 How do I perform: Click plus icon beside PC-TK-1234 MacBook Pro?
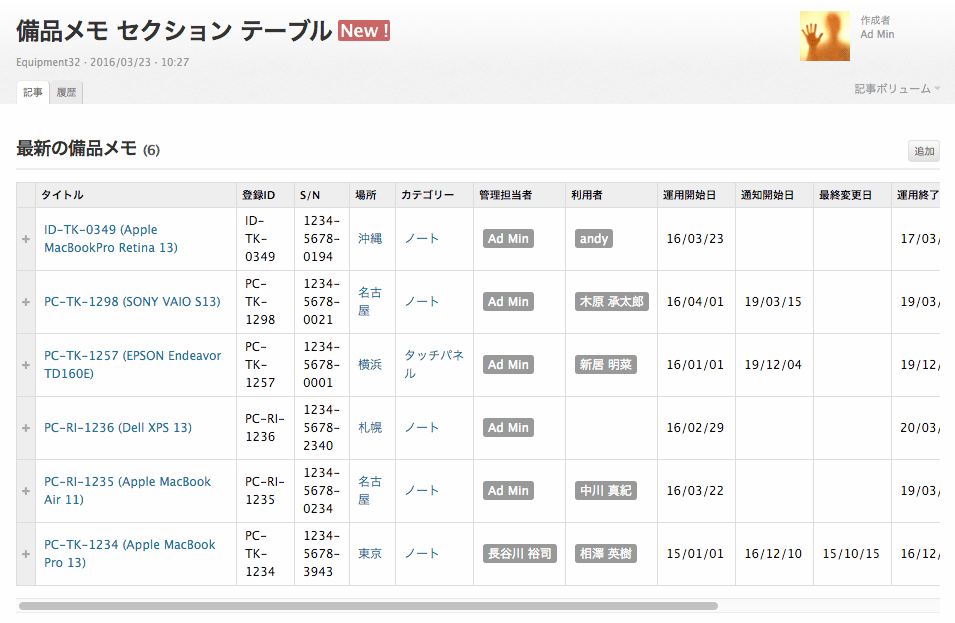[26, 554]
